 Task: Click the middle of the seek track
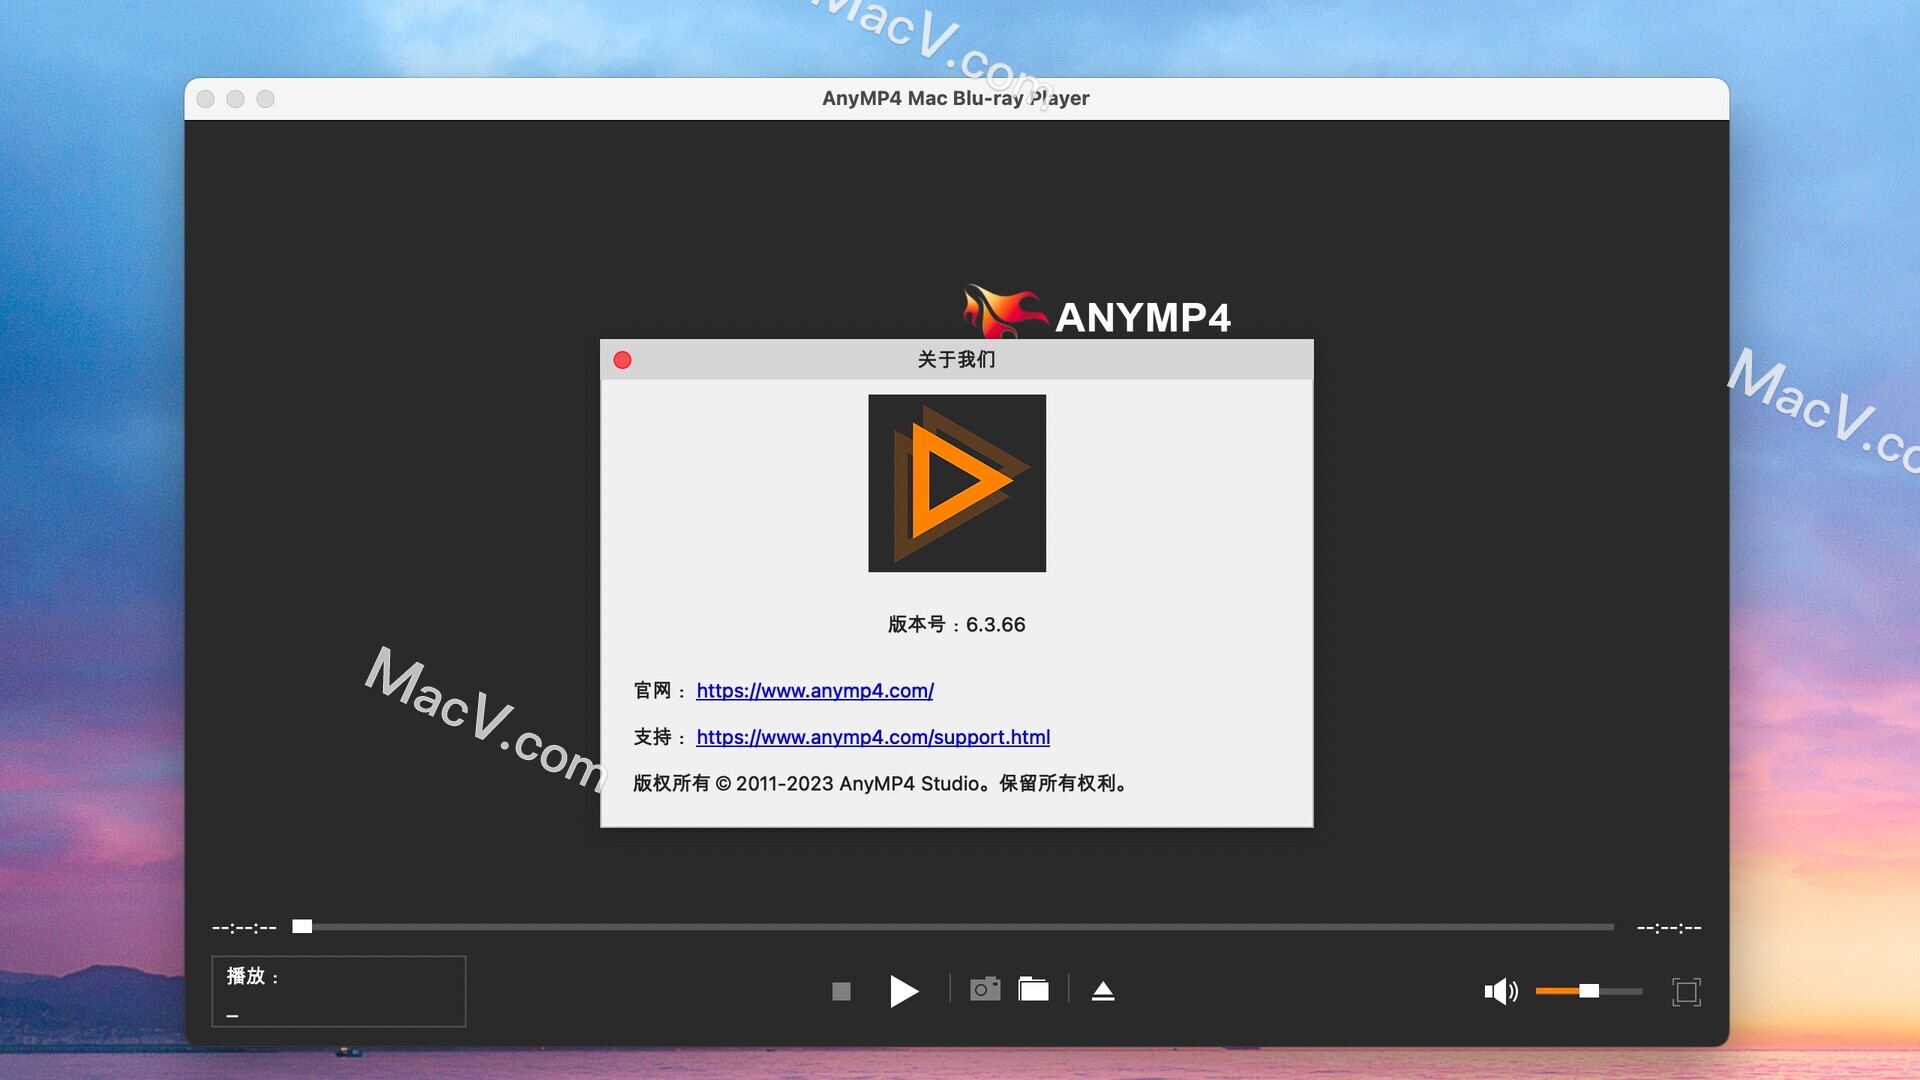click(x=953, y=927)
